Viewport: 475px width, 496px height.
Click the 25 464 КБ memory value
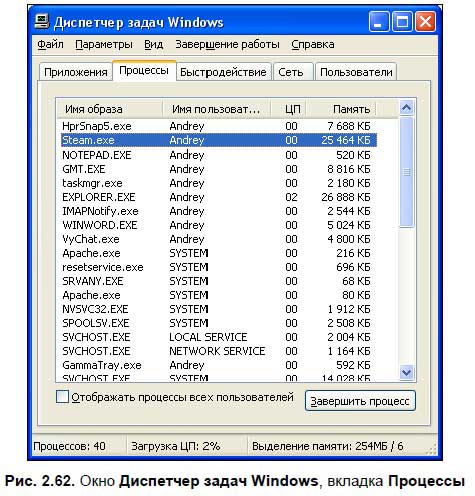click(346, 140)
